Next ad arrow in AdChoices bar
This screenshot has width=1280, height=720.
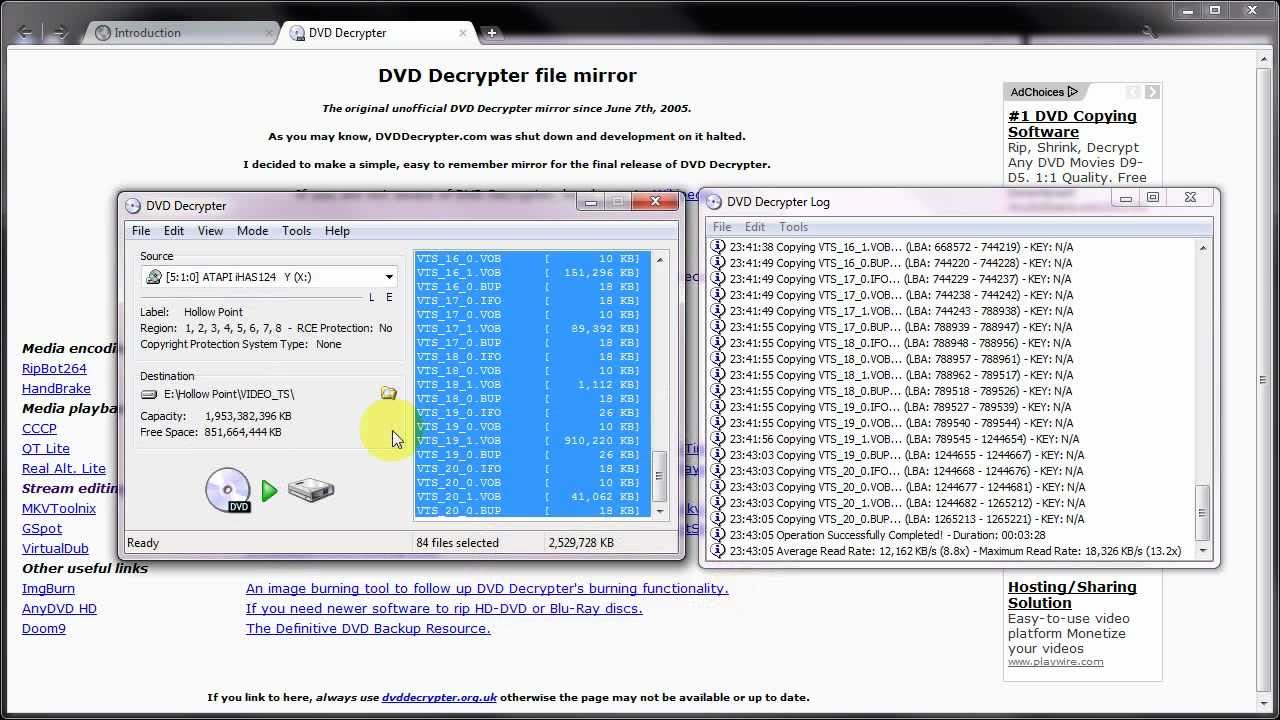point(1152,92)
